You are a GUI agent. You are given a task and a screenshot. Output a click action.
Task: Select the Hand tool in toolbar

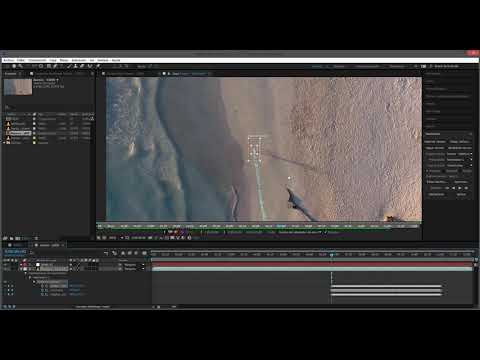[14, 66]
